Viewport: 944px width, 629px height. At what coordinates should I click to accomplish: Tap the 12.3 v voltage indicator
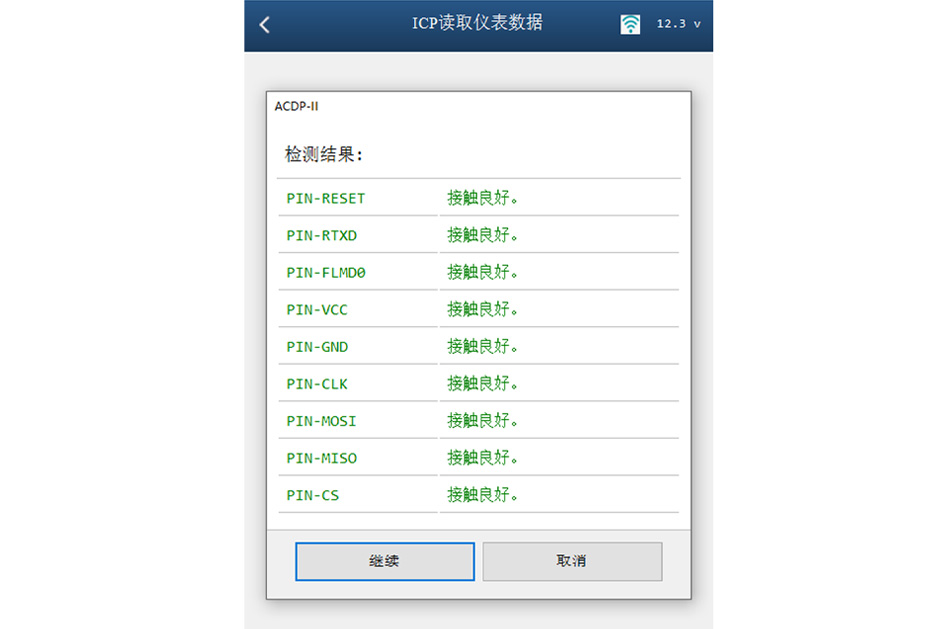(679, 24)
